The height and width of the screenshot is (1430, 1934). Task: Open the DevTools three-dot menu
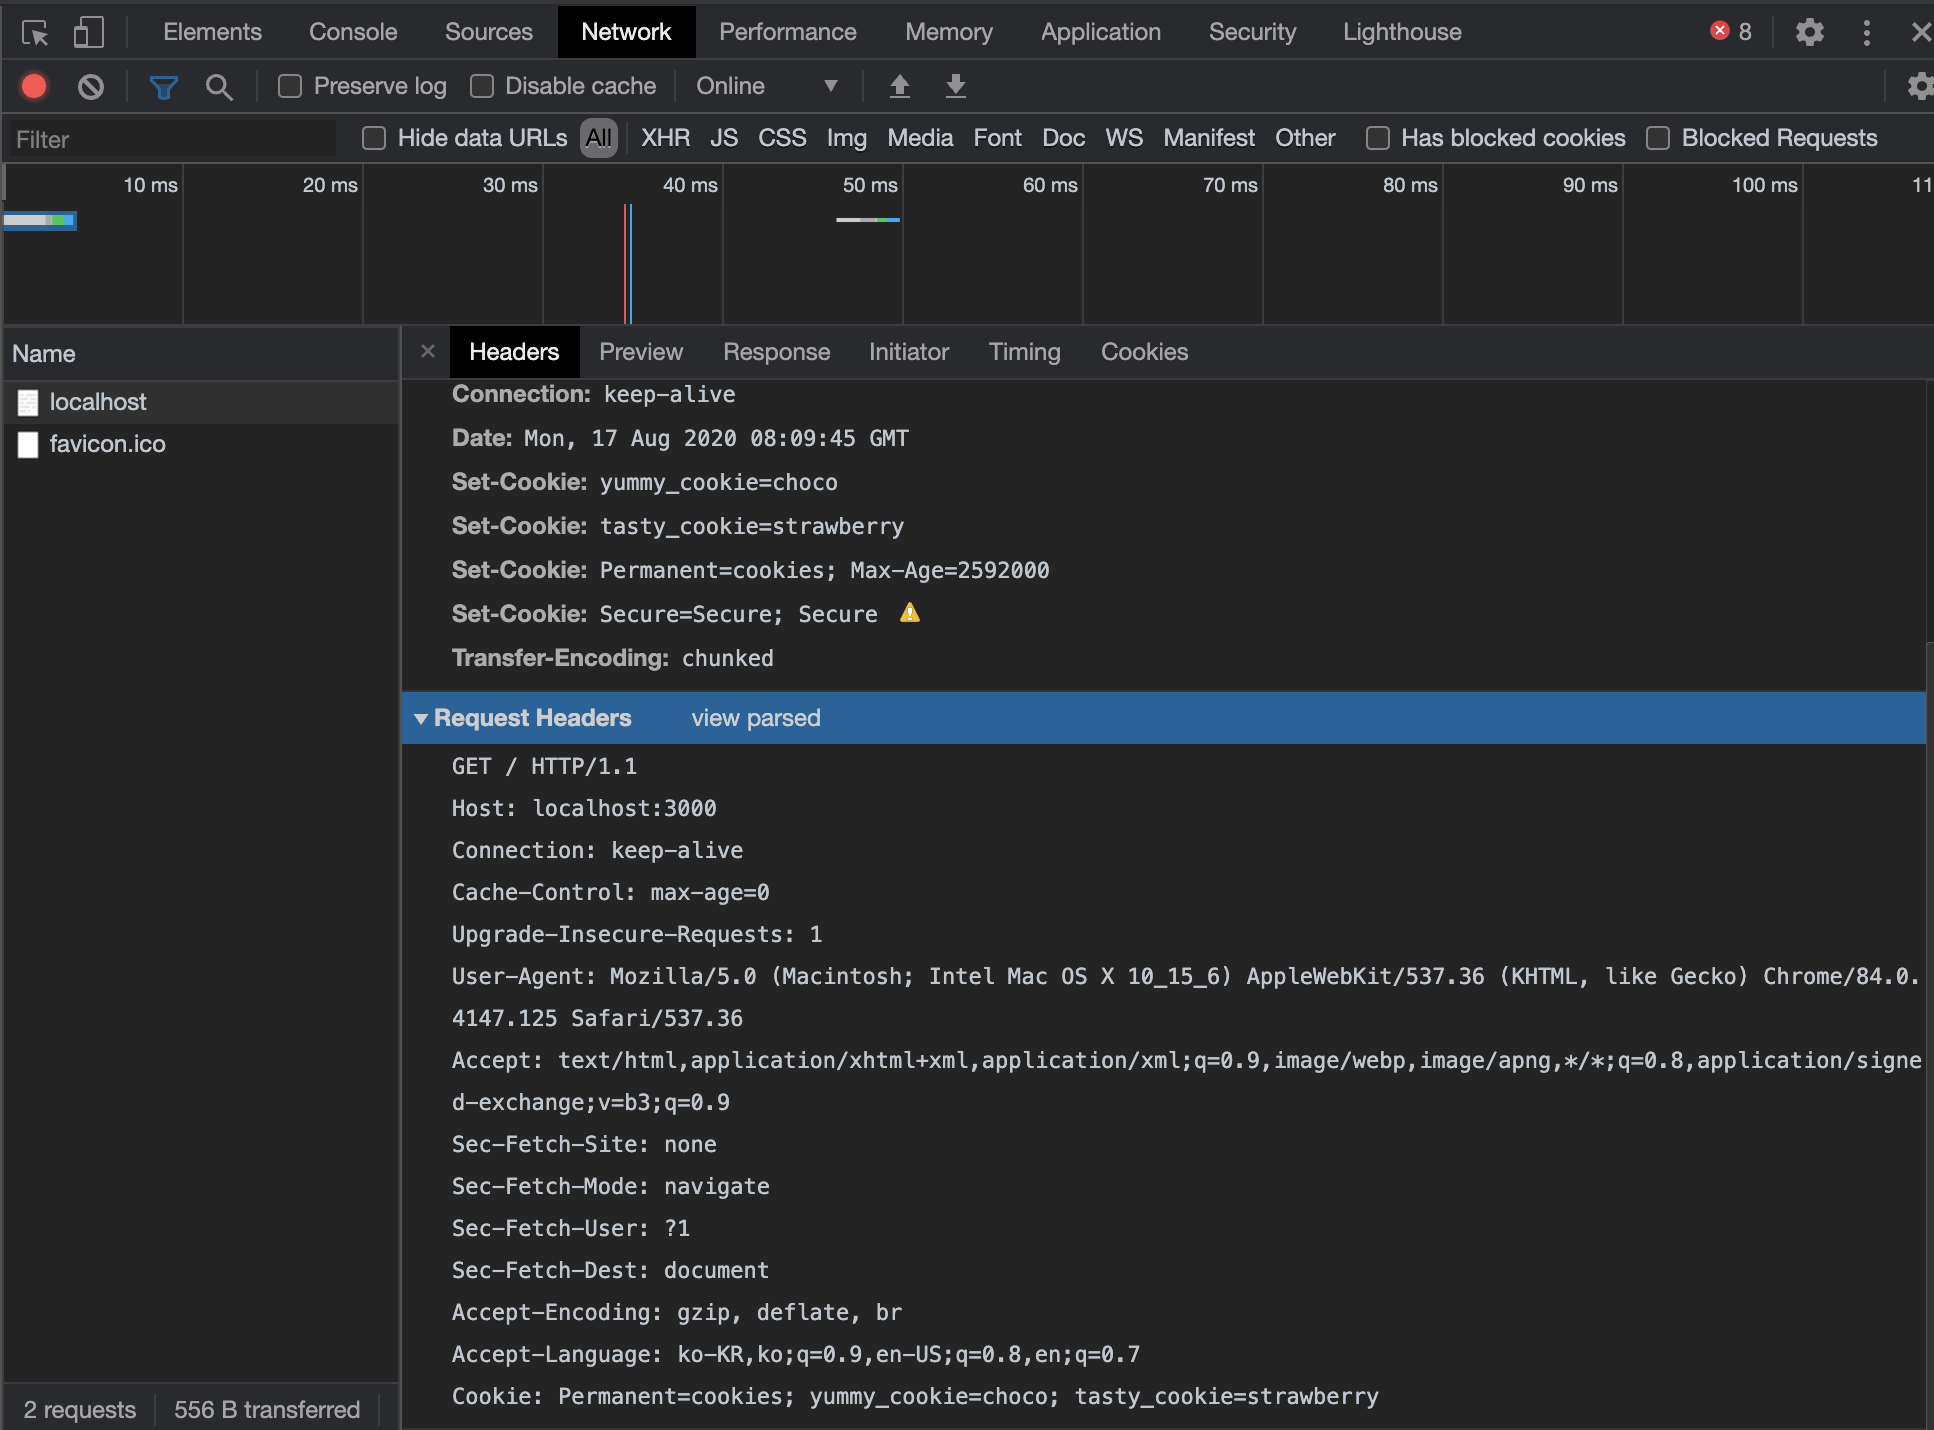[x=1866, y=33]
